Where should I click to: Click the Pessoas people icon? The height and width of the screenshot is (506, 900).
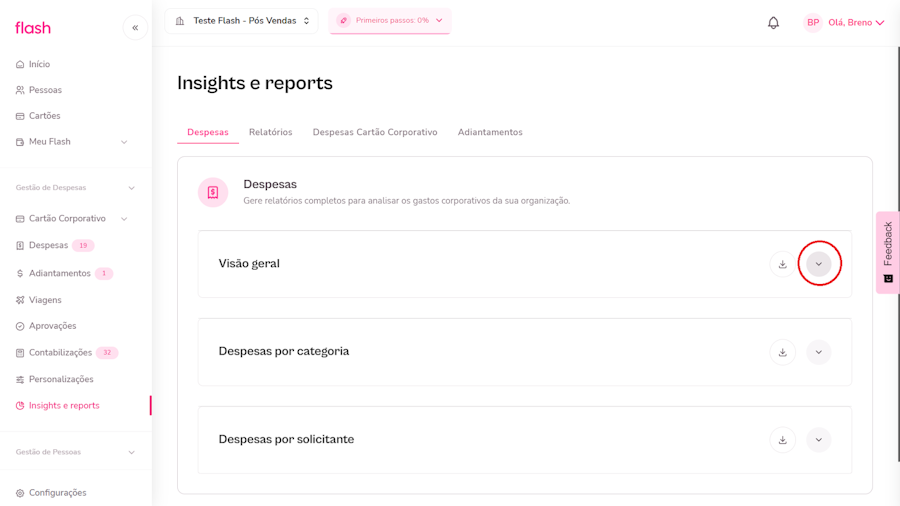pyautogui.click(x=20, y=90)
